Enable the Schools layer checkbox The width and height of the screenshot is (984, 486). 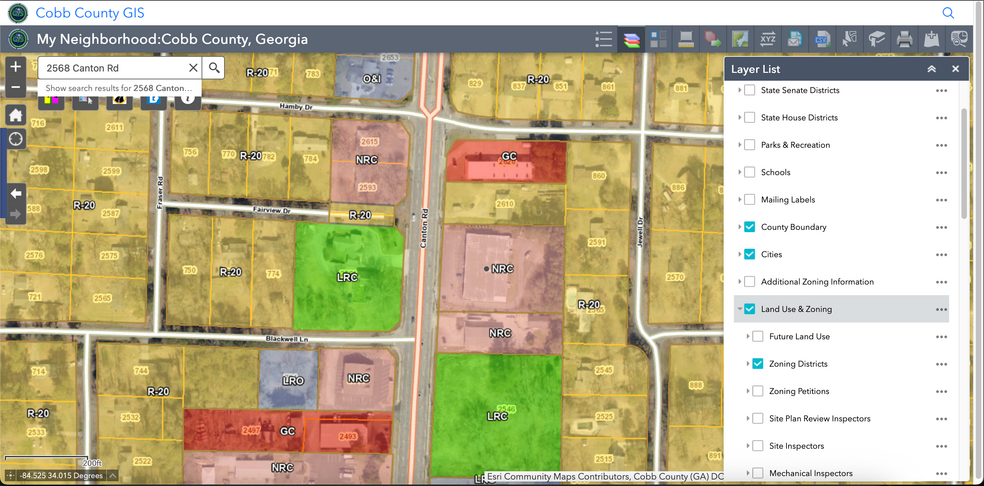pos(749,172)
